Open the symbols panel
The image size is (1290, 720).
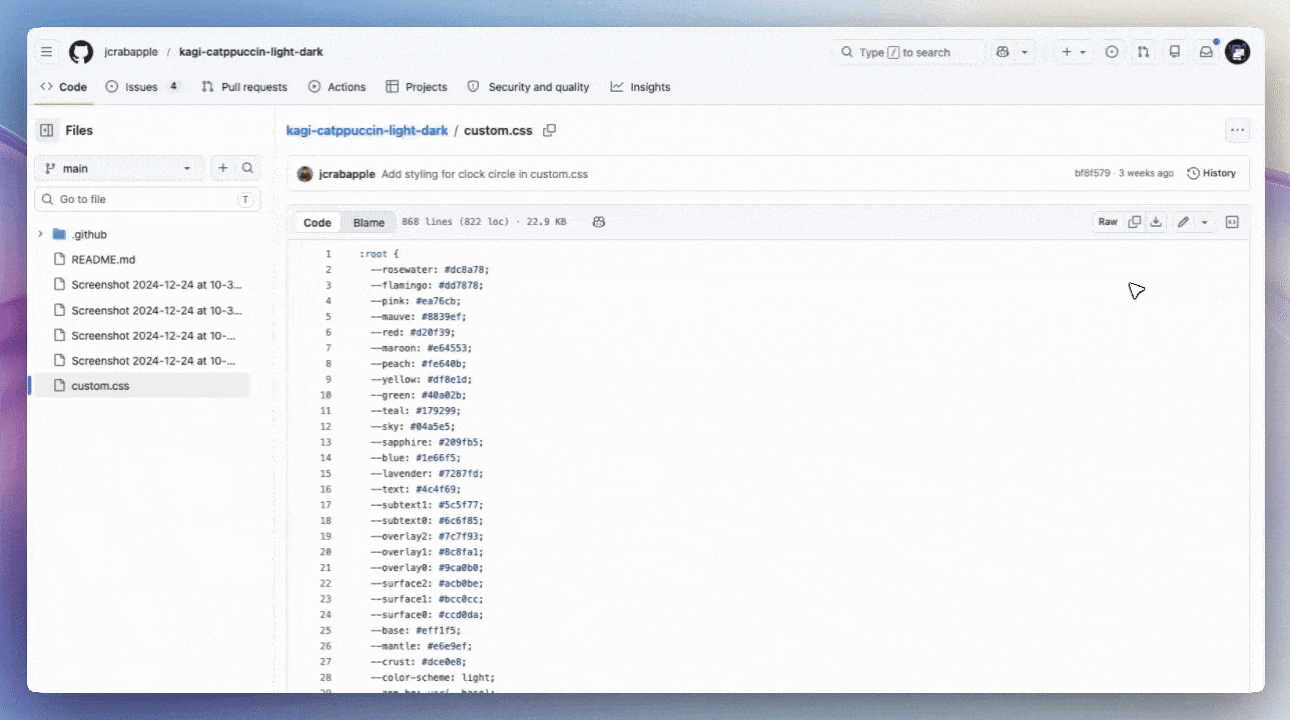coord(1232,222)
